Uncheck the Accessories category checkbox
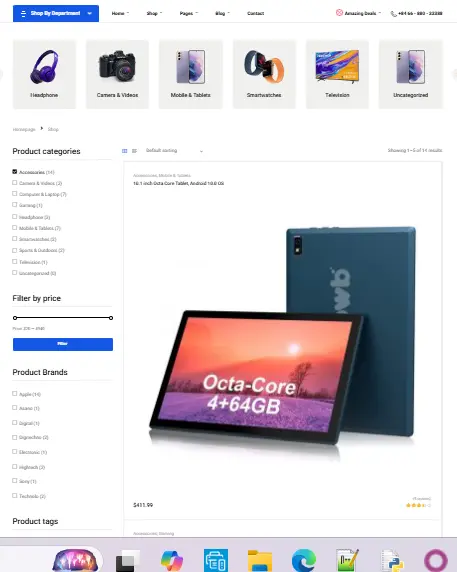457x572 pixels. pos(15,171)
